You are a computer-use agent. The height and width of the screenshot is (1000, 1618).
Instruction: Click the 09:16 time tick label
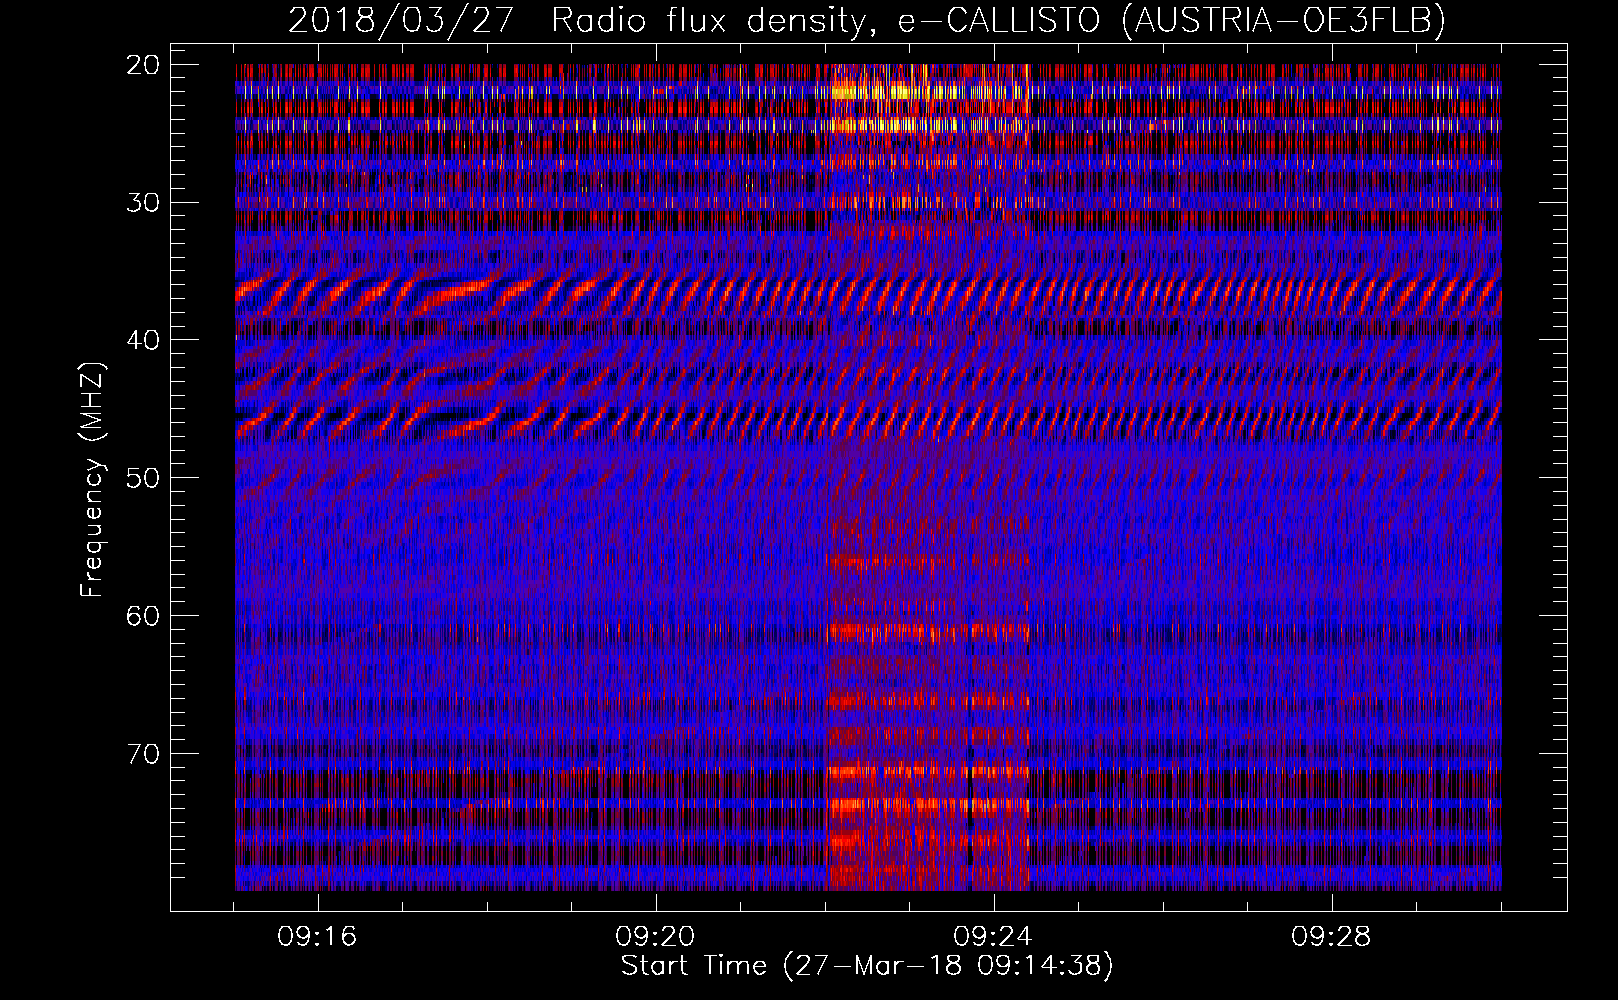318,937
